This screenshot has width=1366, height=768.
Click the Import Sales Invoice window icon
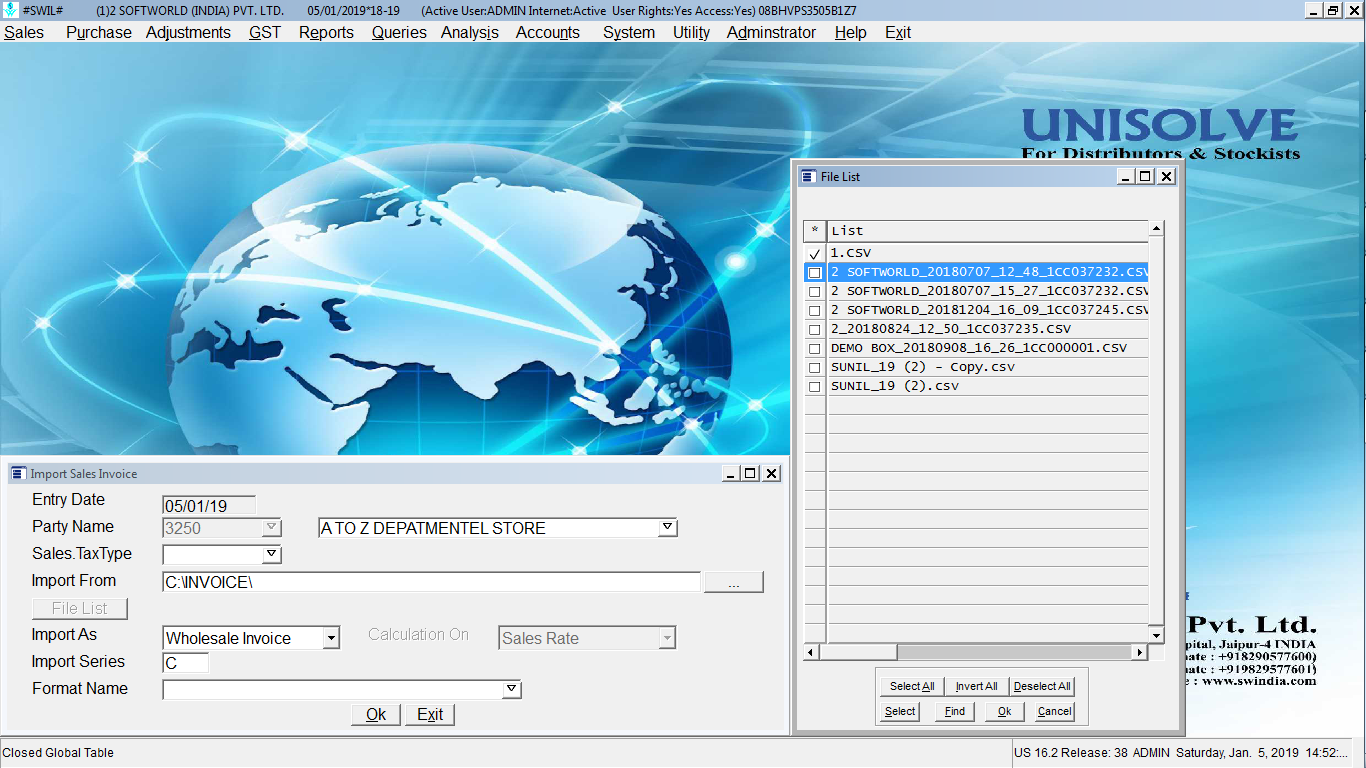pyautogui.click(x=19, y=473)
